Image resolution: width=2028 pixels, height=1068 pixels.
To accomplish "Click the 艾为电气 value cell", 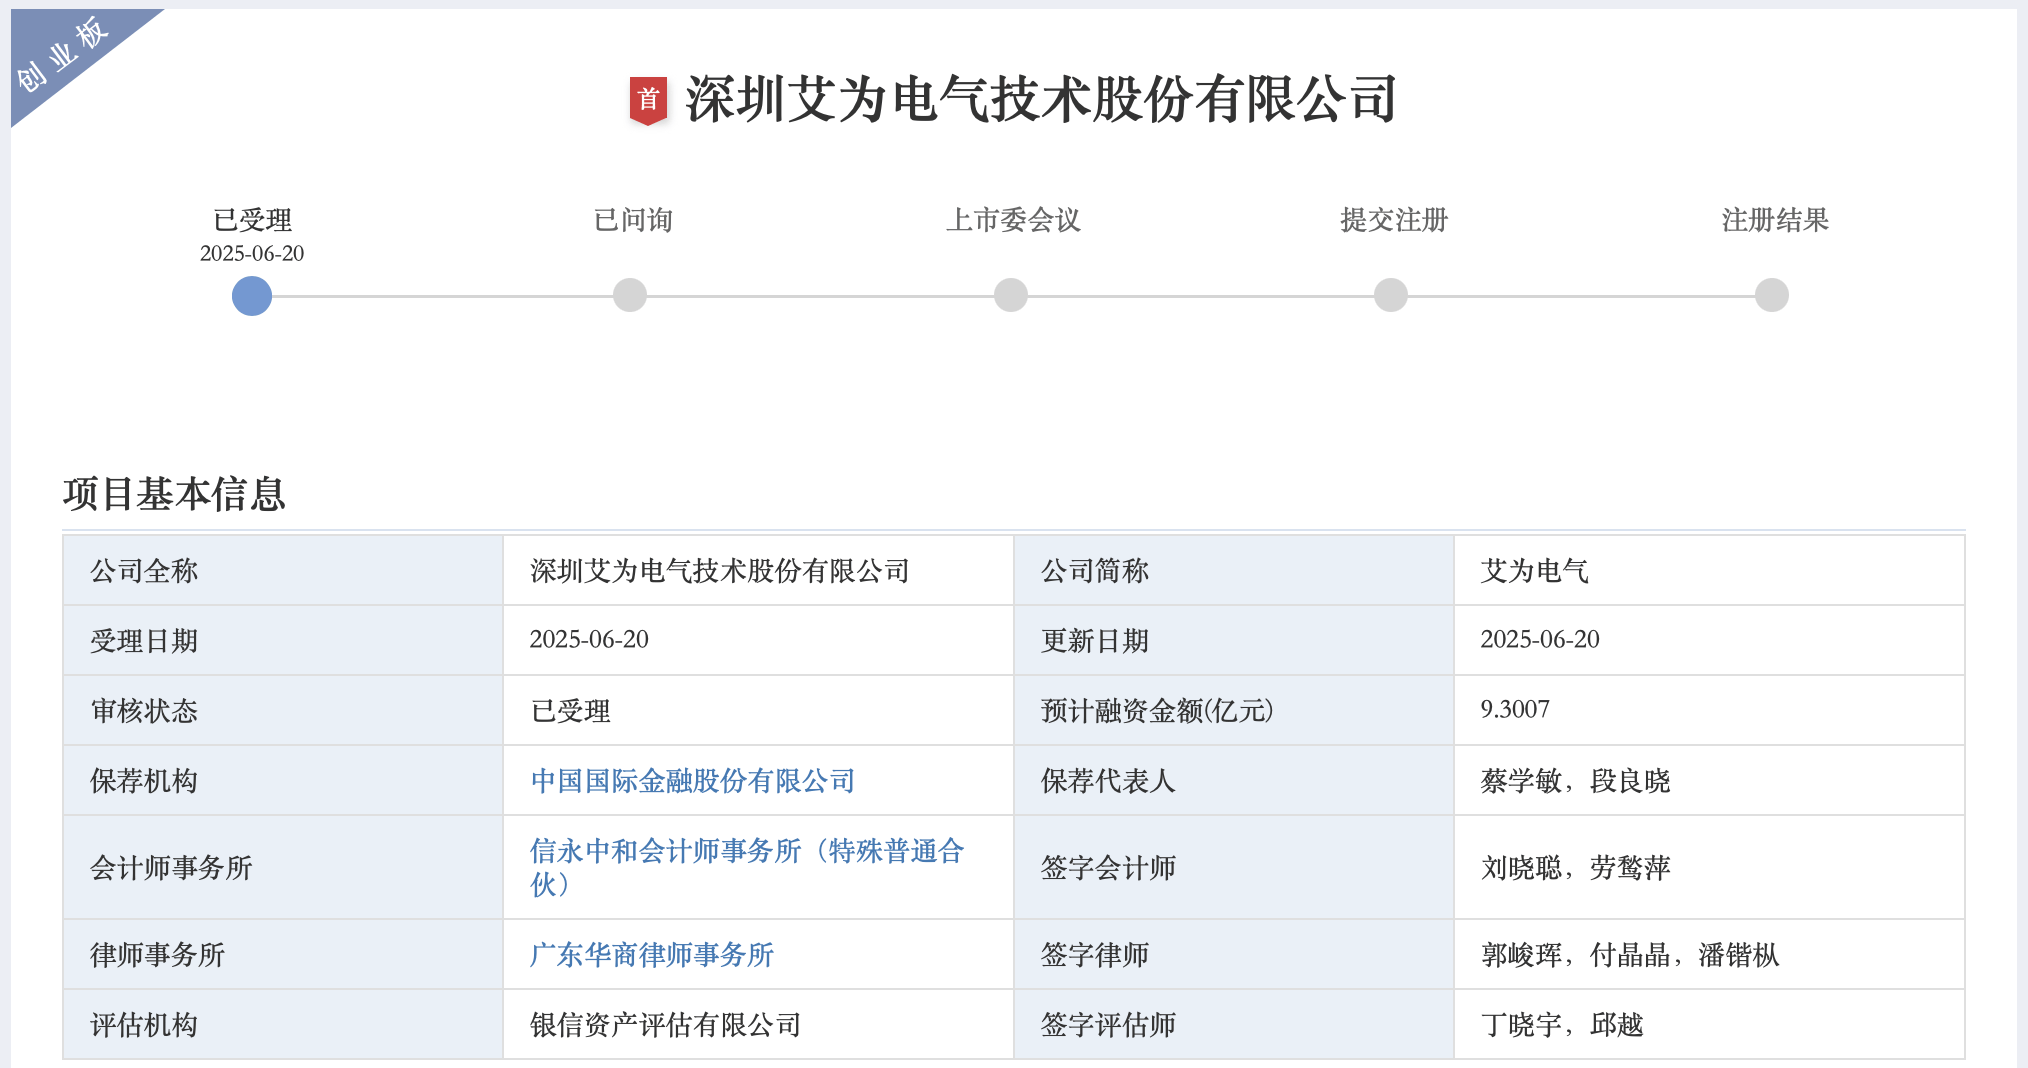I will (1709, 570).
